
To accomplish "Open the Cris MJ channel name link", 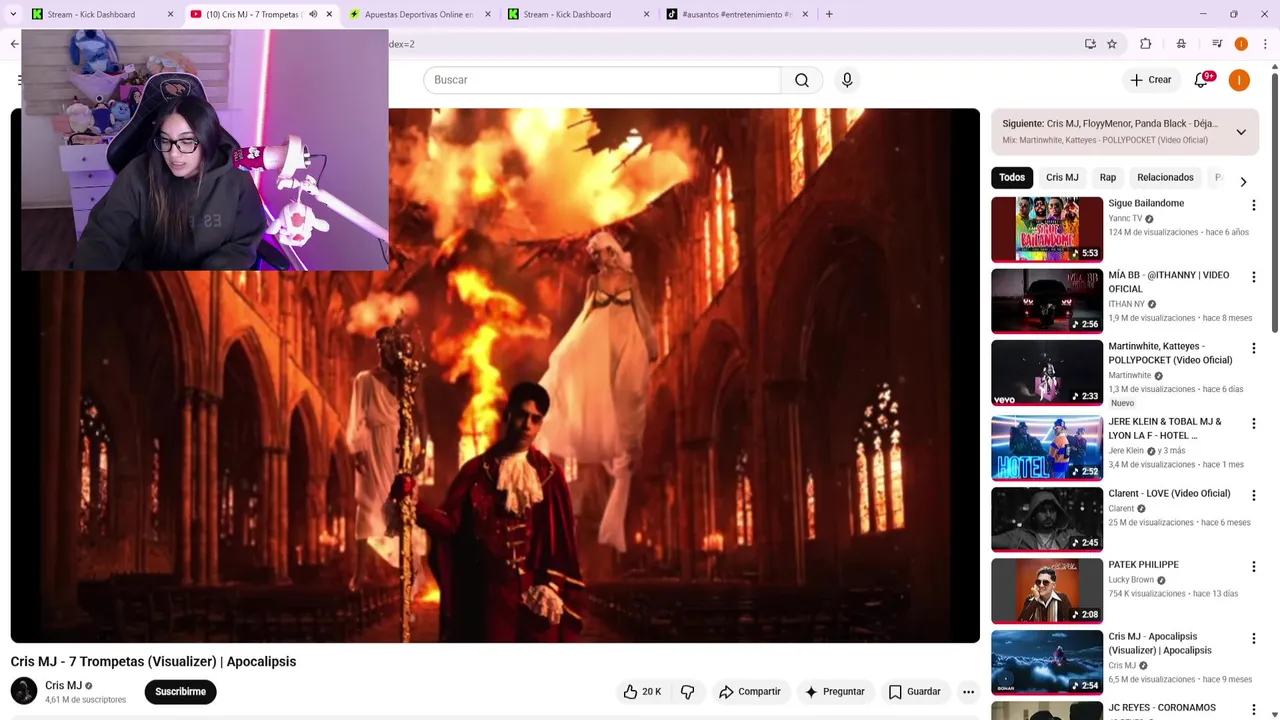I will point(63,685).
